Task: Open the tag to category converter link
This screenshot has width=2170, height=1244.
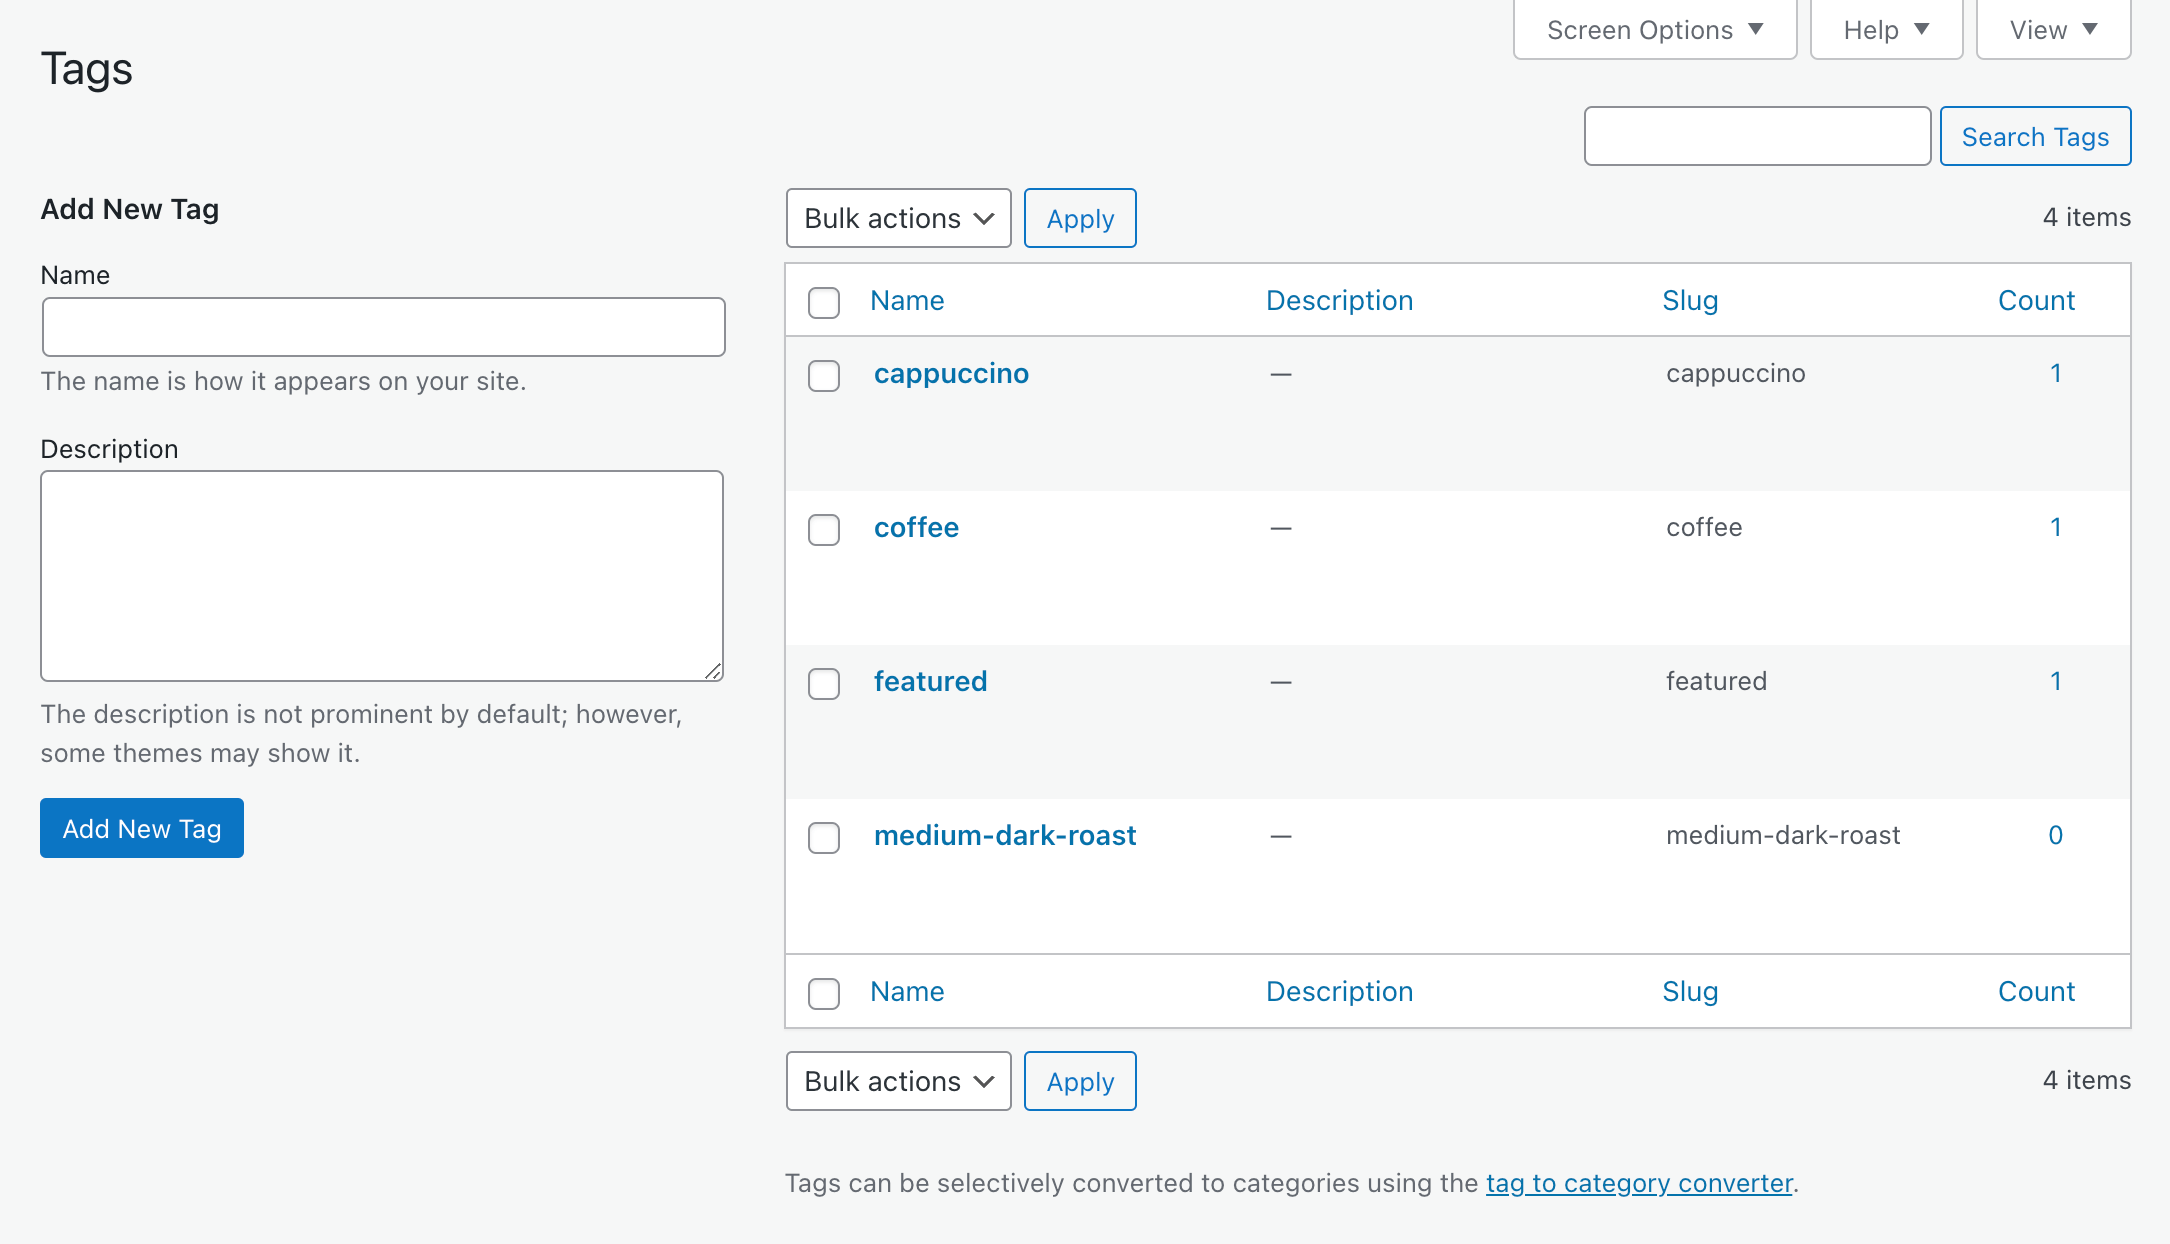Action: tap(1639, 1184)
